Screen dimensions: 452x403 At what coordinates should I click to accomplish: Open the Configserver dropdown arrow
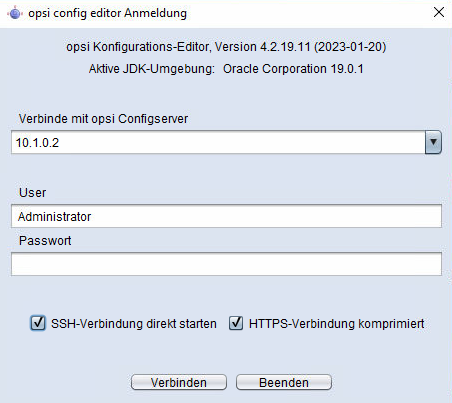click(433, 142)
